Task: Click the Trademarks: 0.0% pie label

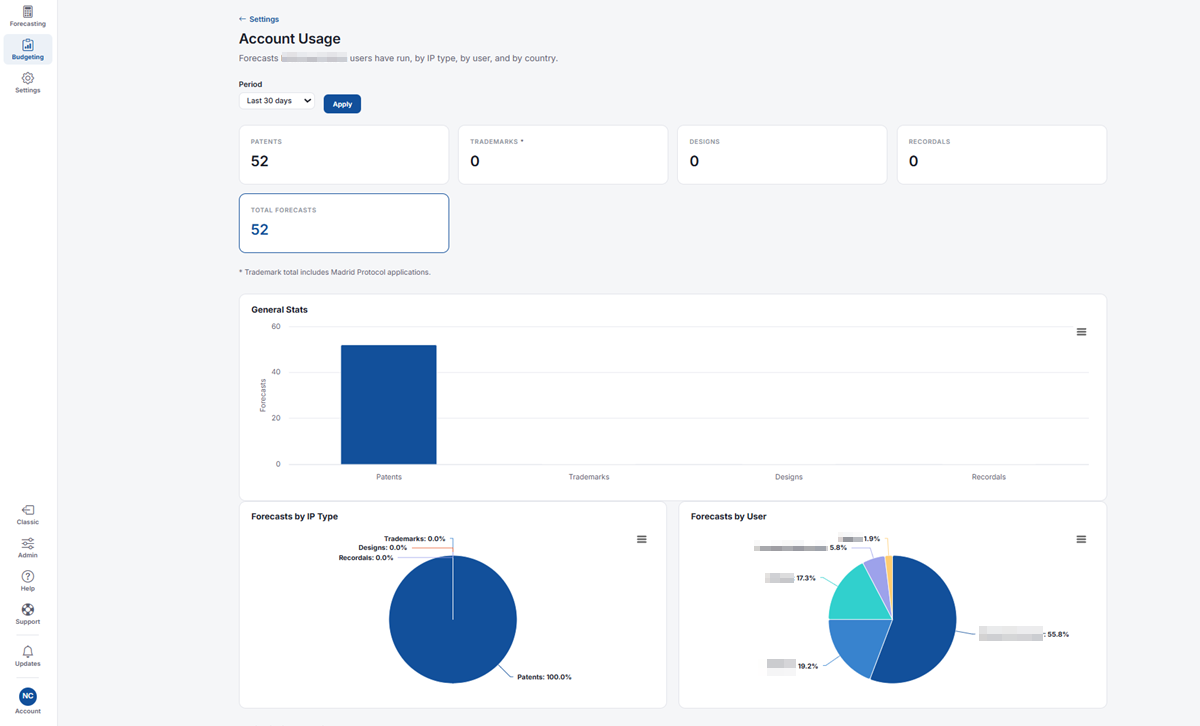Action: coord(414,539)
